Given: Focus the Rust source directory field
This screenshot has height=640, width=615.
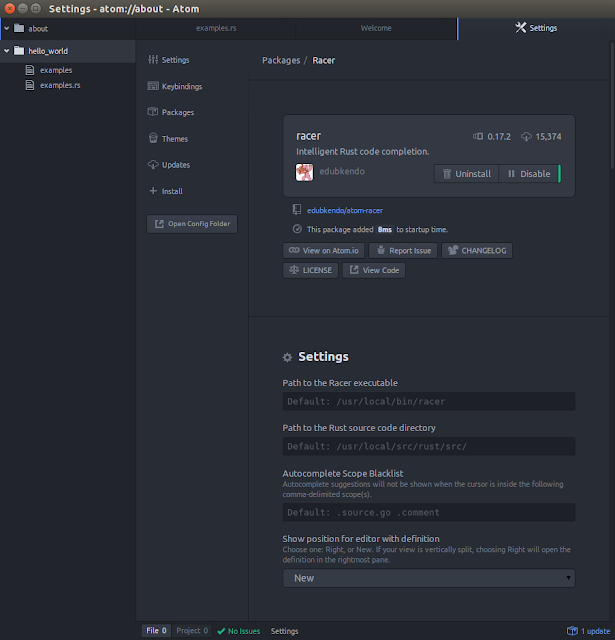Looking at the screenshot, I should click(429, 447).
